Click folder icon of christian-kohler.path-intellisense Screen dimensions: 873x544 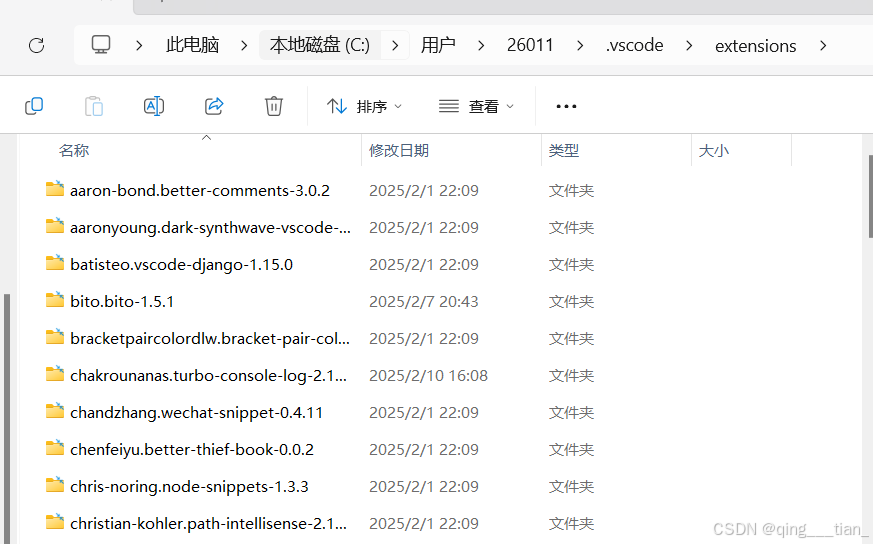coord(55,522)
